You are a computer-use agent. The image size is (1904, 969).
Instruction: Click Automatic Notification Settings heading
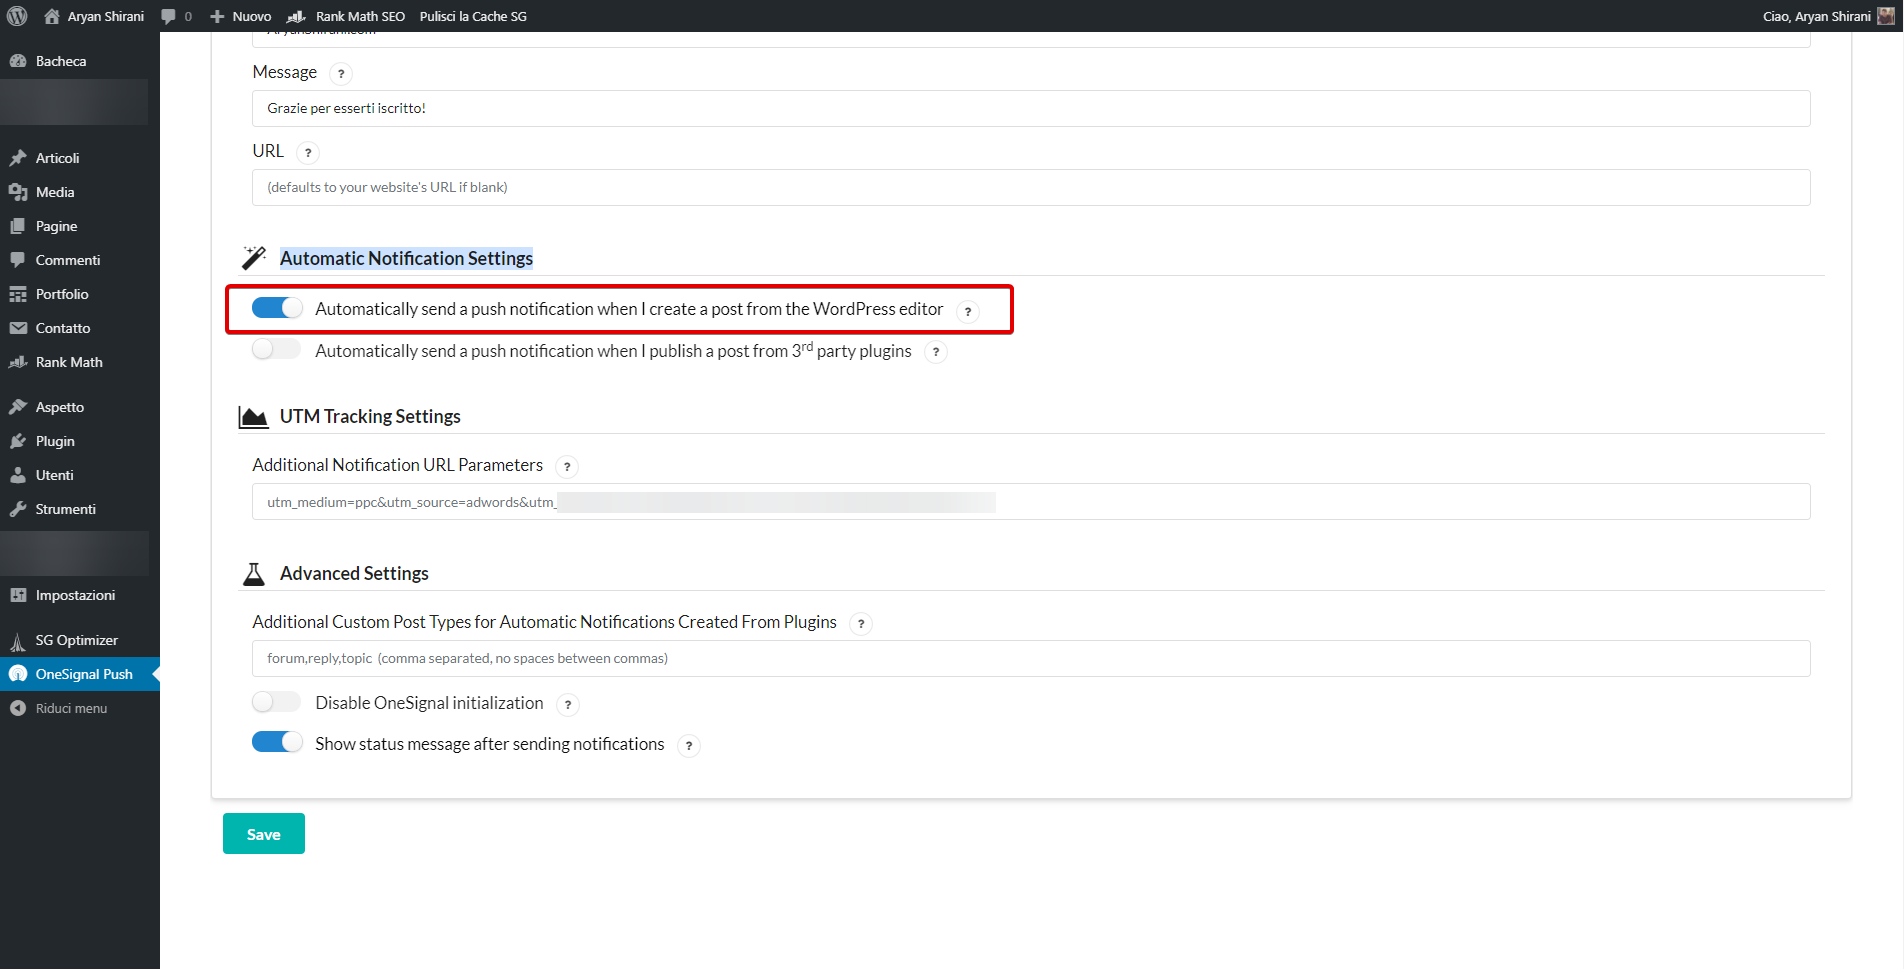pyautogui.click(x=406, y=258)
